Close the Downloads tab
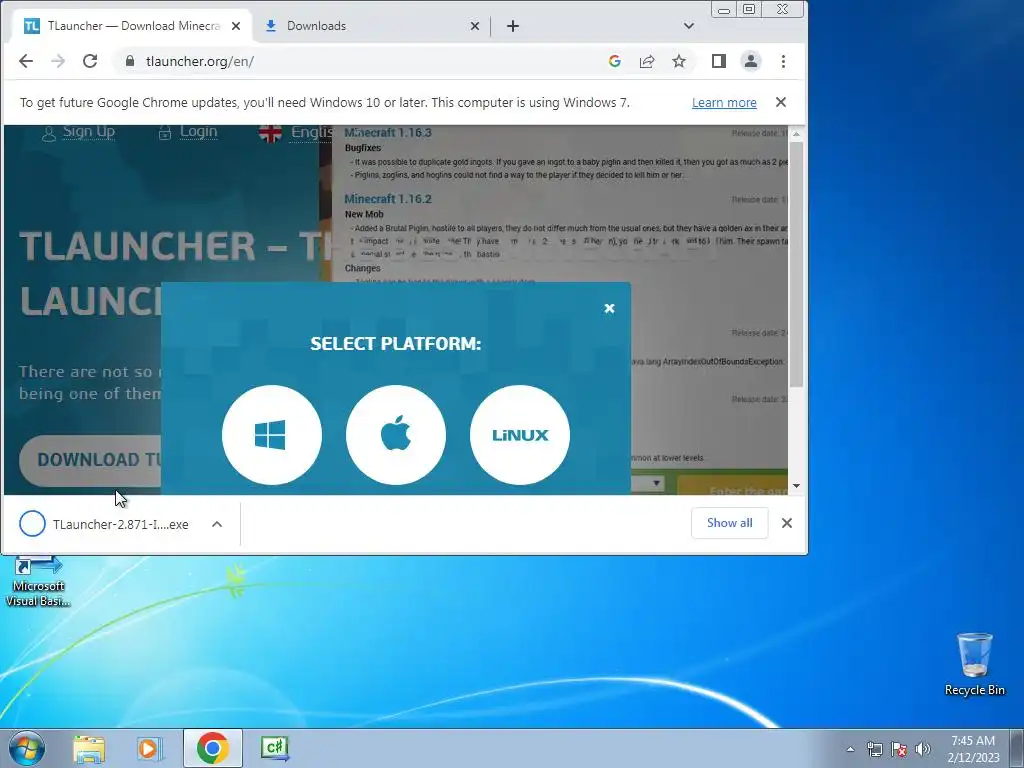The image size is (1024, 768). (475, 26)
